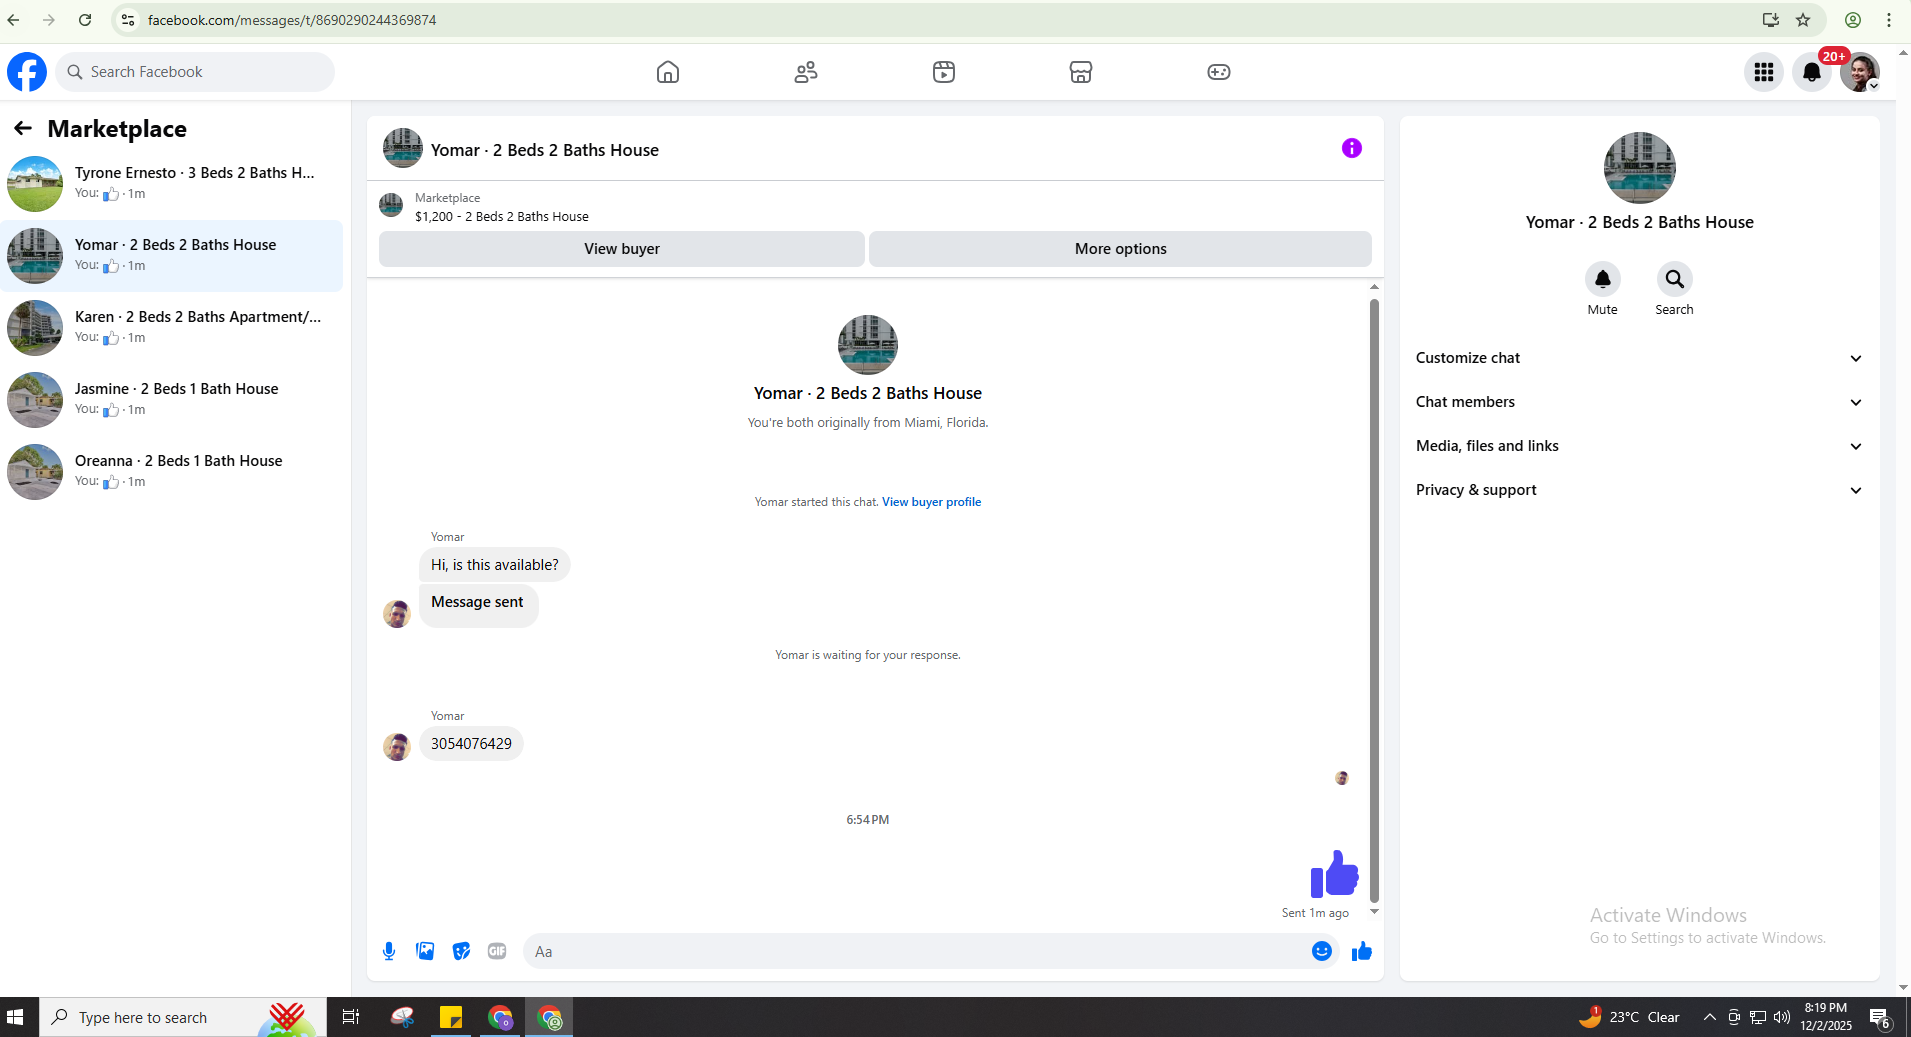
Task: Open Windows Start menu
Action: tap(15, 1017)
